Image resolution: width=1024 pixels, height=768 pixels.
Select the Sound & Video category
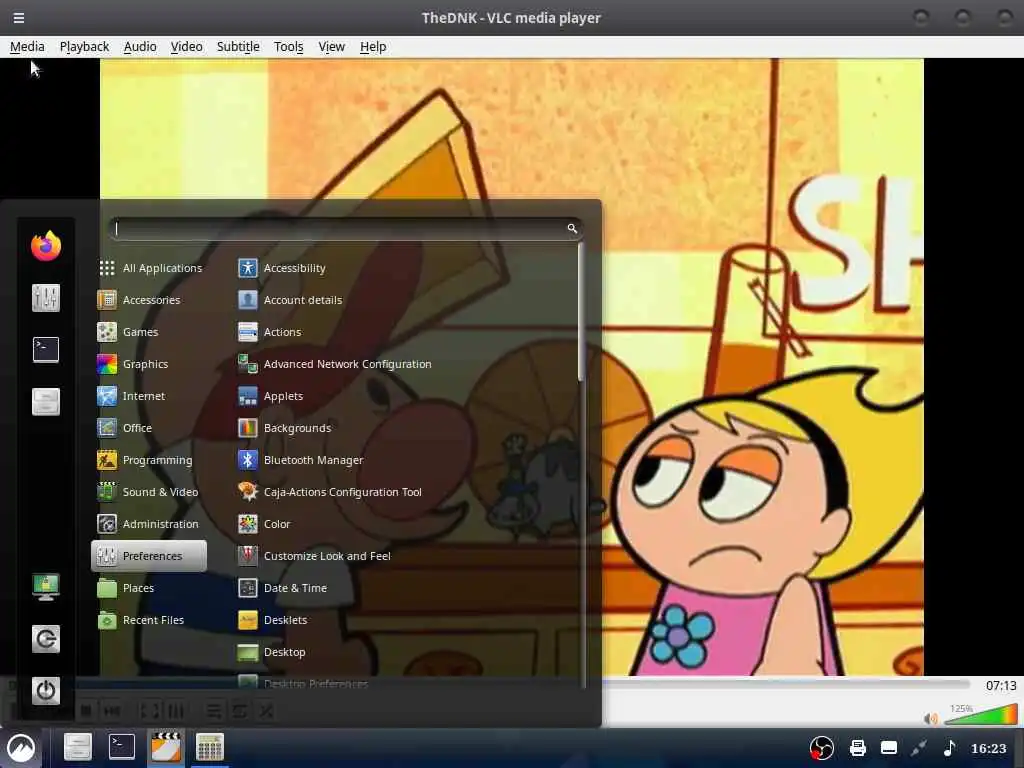point(150,492)
